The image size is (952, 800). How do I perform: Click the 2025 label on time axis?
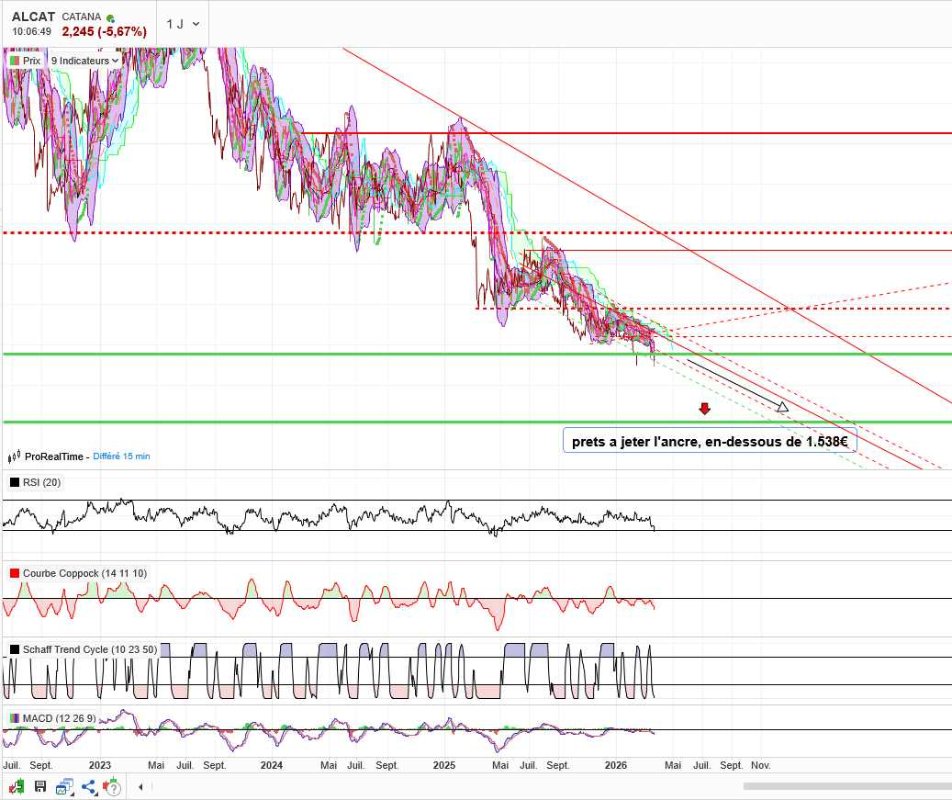444,765
